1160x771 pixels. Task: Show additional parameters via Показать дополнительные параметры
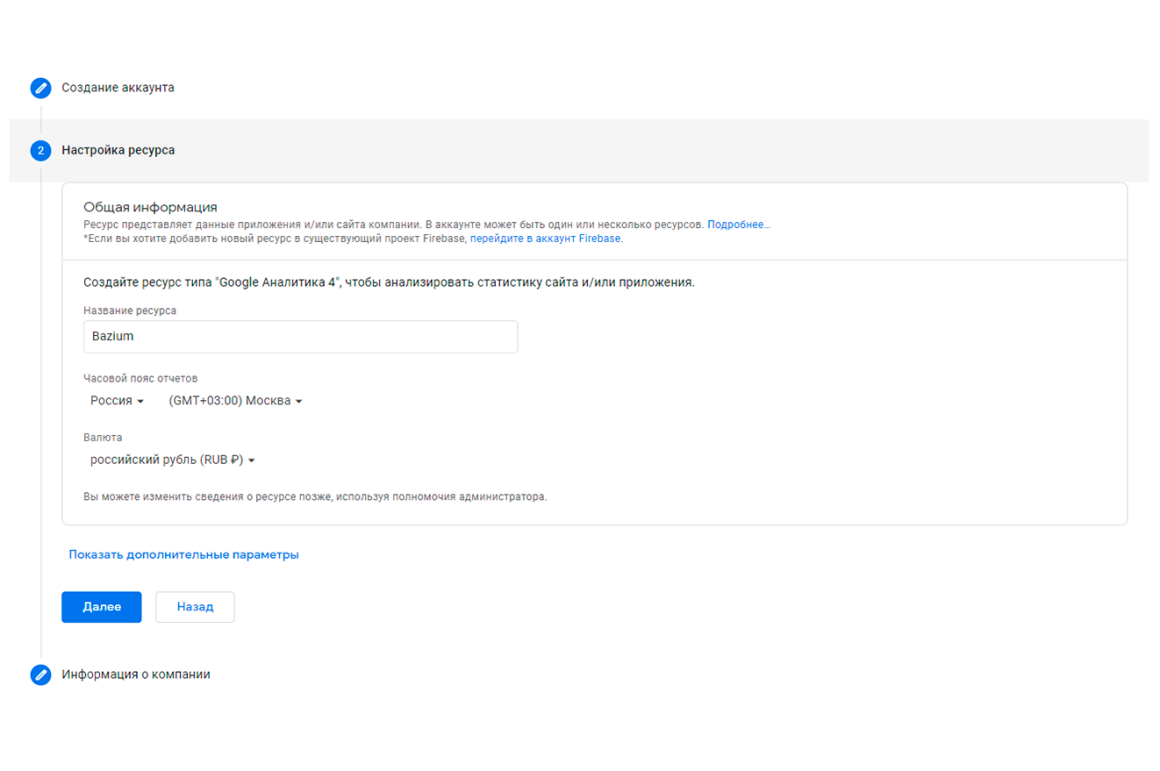183,554
